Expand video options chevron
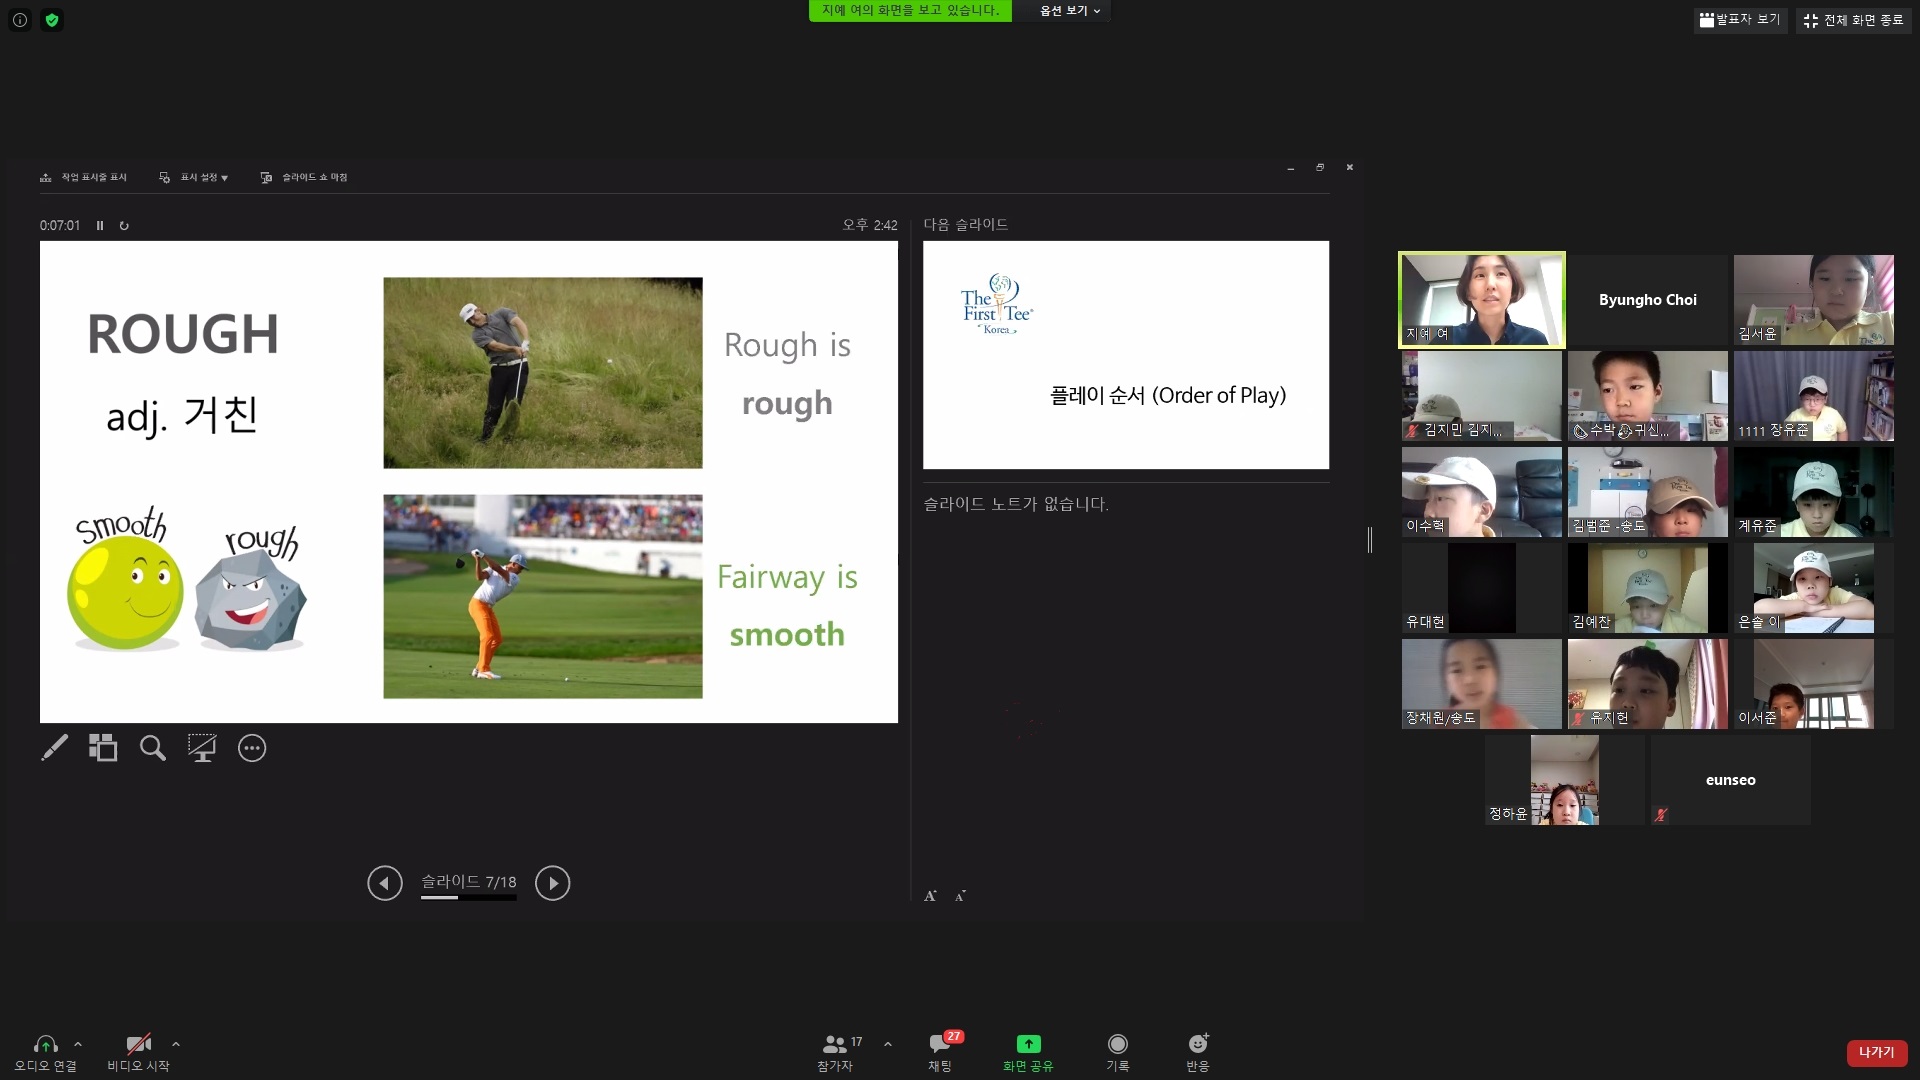The image size is (1920, 1080). [176, 1044]
